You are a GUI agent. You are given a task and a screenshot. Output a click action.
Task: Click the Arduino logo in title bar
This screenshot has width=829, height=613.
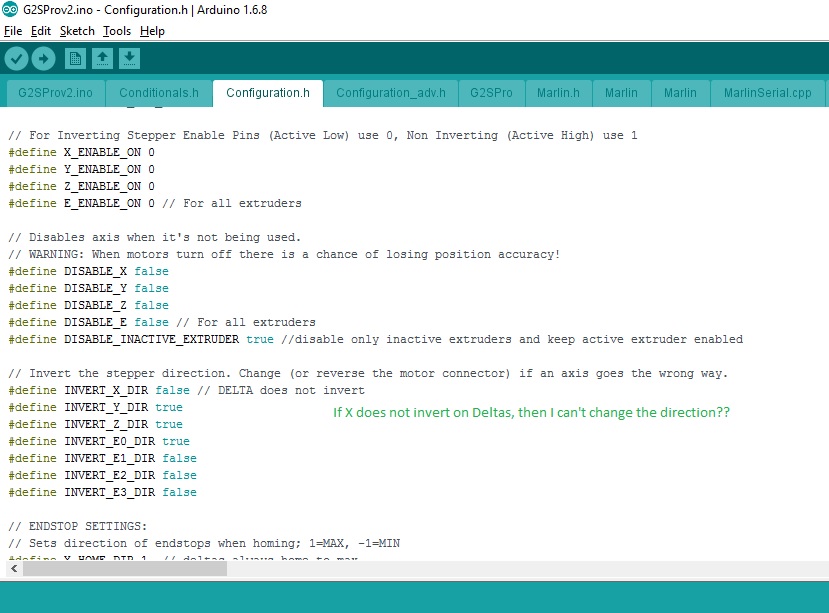click(x=11, y=10)
